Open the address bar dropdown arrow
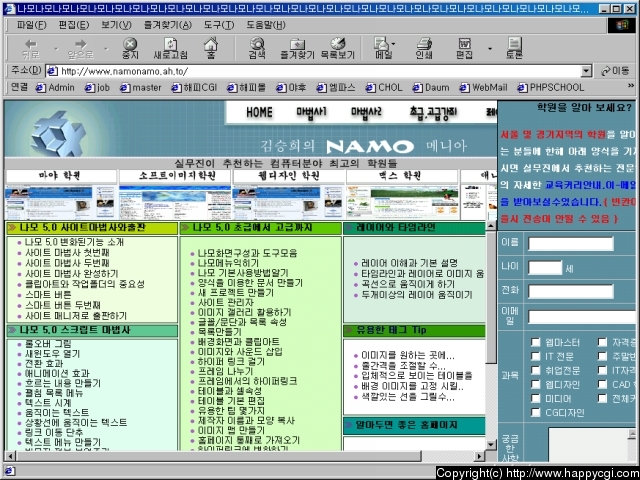 click(587, 71)
